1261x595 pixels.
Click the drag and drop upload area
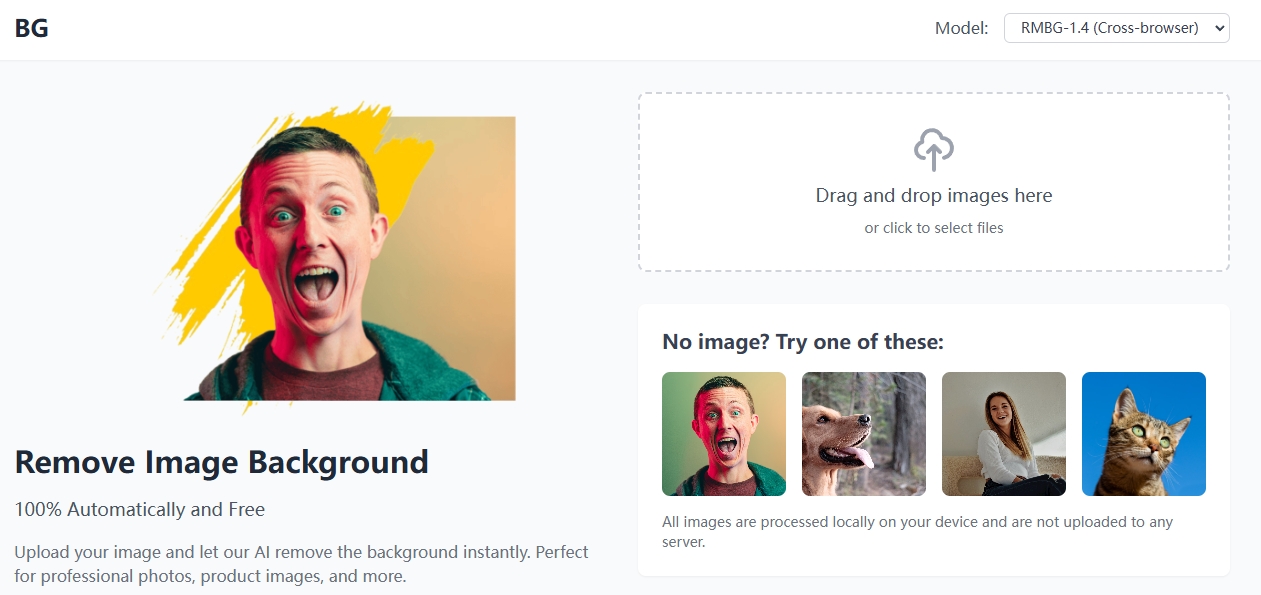click(x=934, y=181)
